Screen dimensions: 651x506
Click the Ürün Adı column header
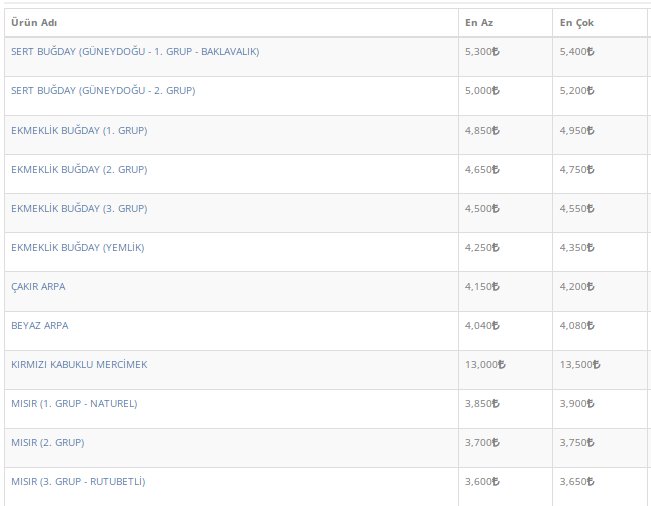31,22
